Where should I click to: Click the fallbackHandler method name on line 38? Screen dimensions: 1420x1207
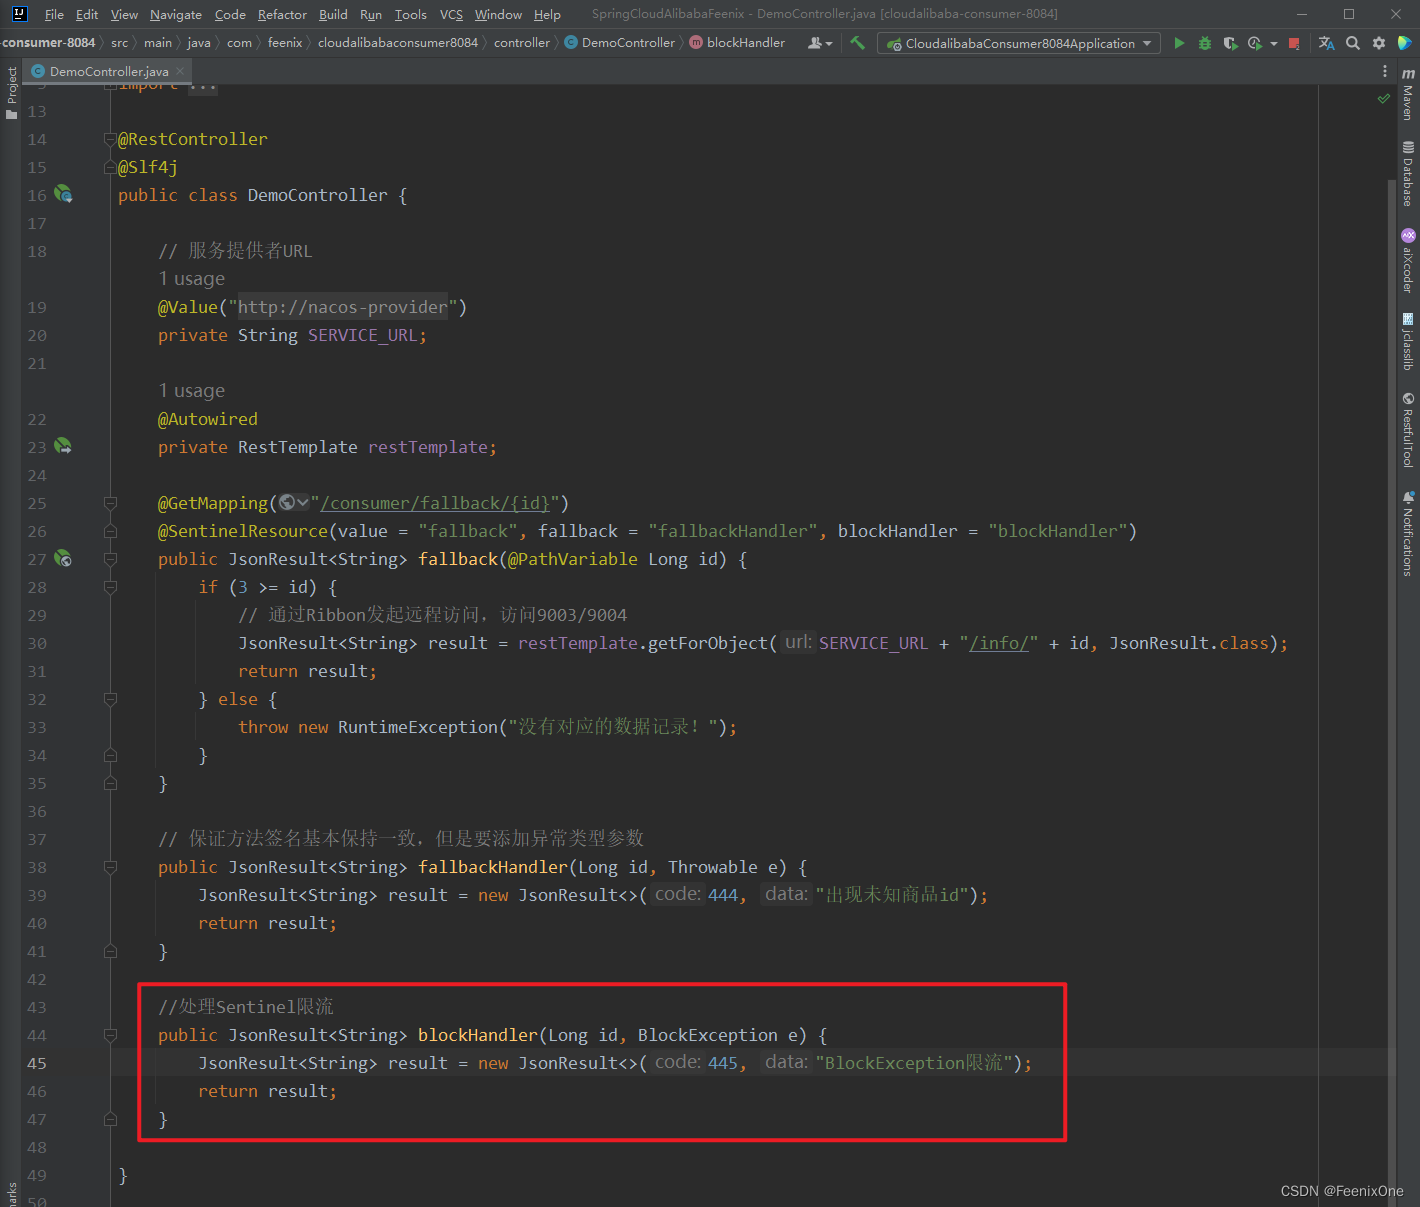(493, 867)
